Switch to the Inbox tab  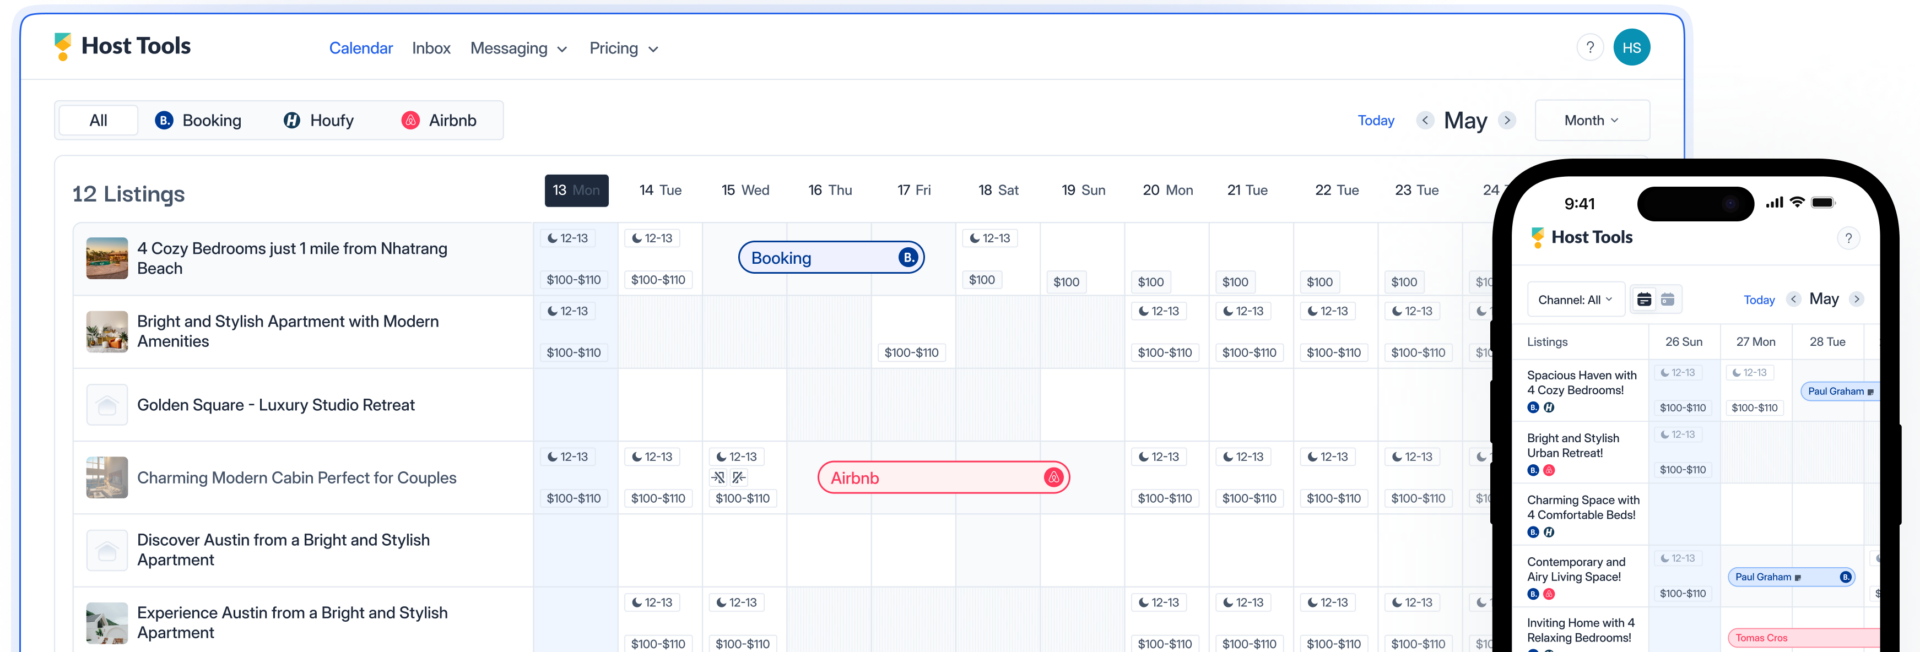(431, 48)
